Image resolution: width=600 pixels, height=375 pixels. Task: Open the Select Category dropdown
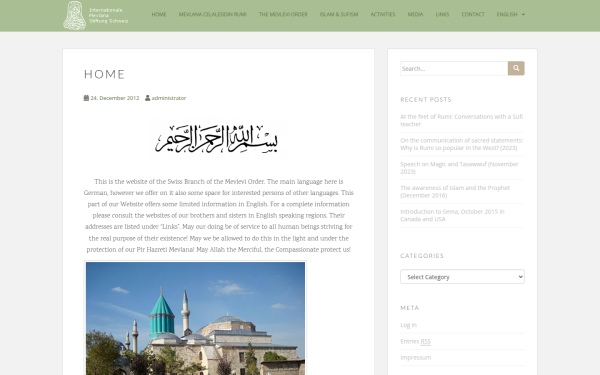tap(462, 277)
